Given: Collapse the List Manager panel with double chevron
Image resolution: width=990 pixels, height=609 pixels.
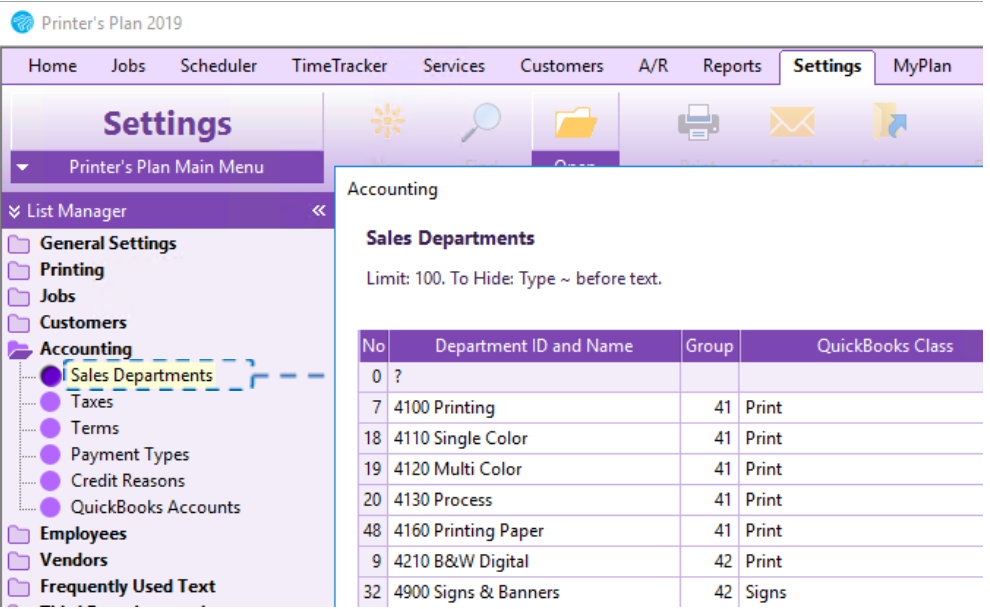Looking at the screenshot, I should [x=319, y=211].
